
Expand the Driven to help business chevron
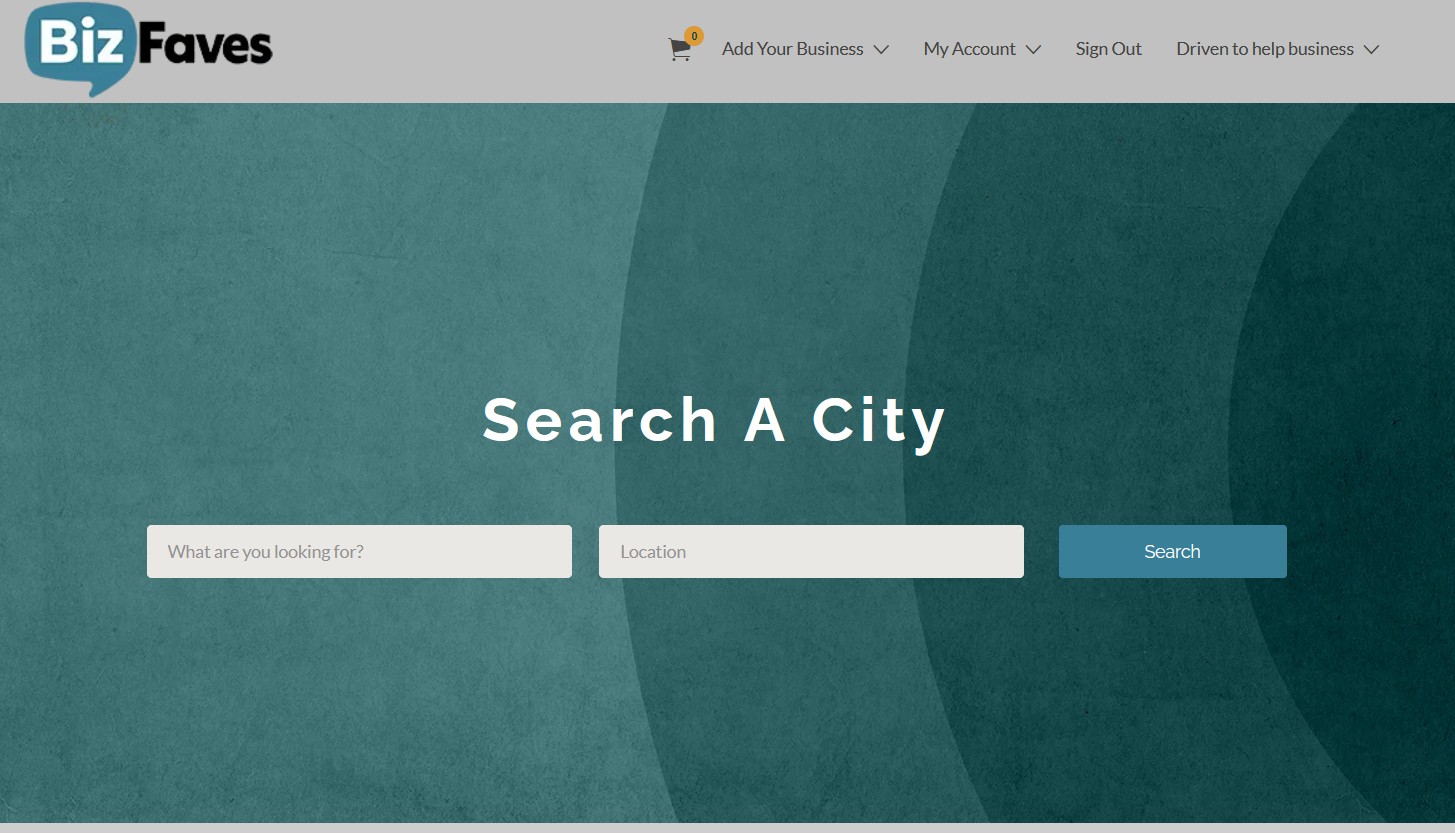click(x=1371, y=50)
